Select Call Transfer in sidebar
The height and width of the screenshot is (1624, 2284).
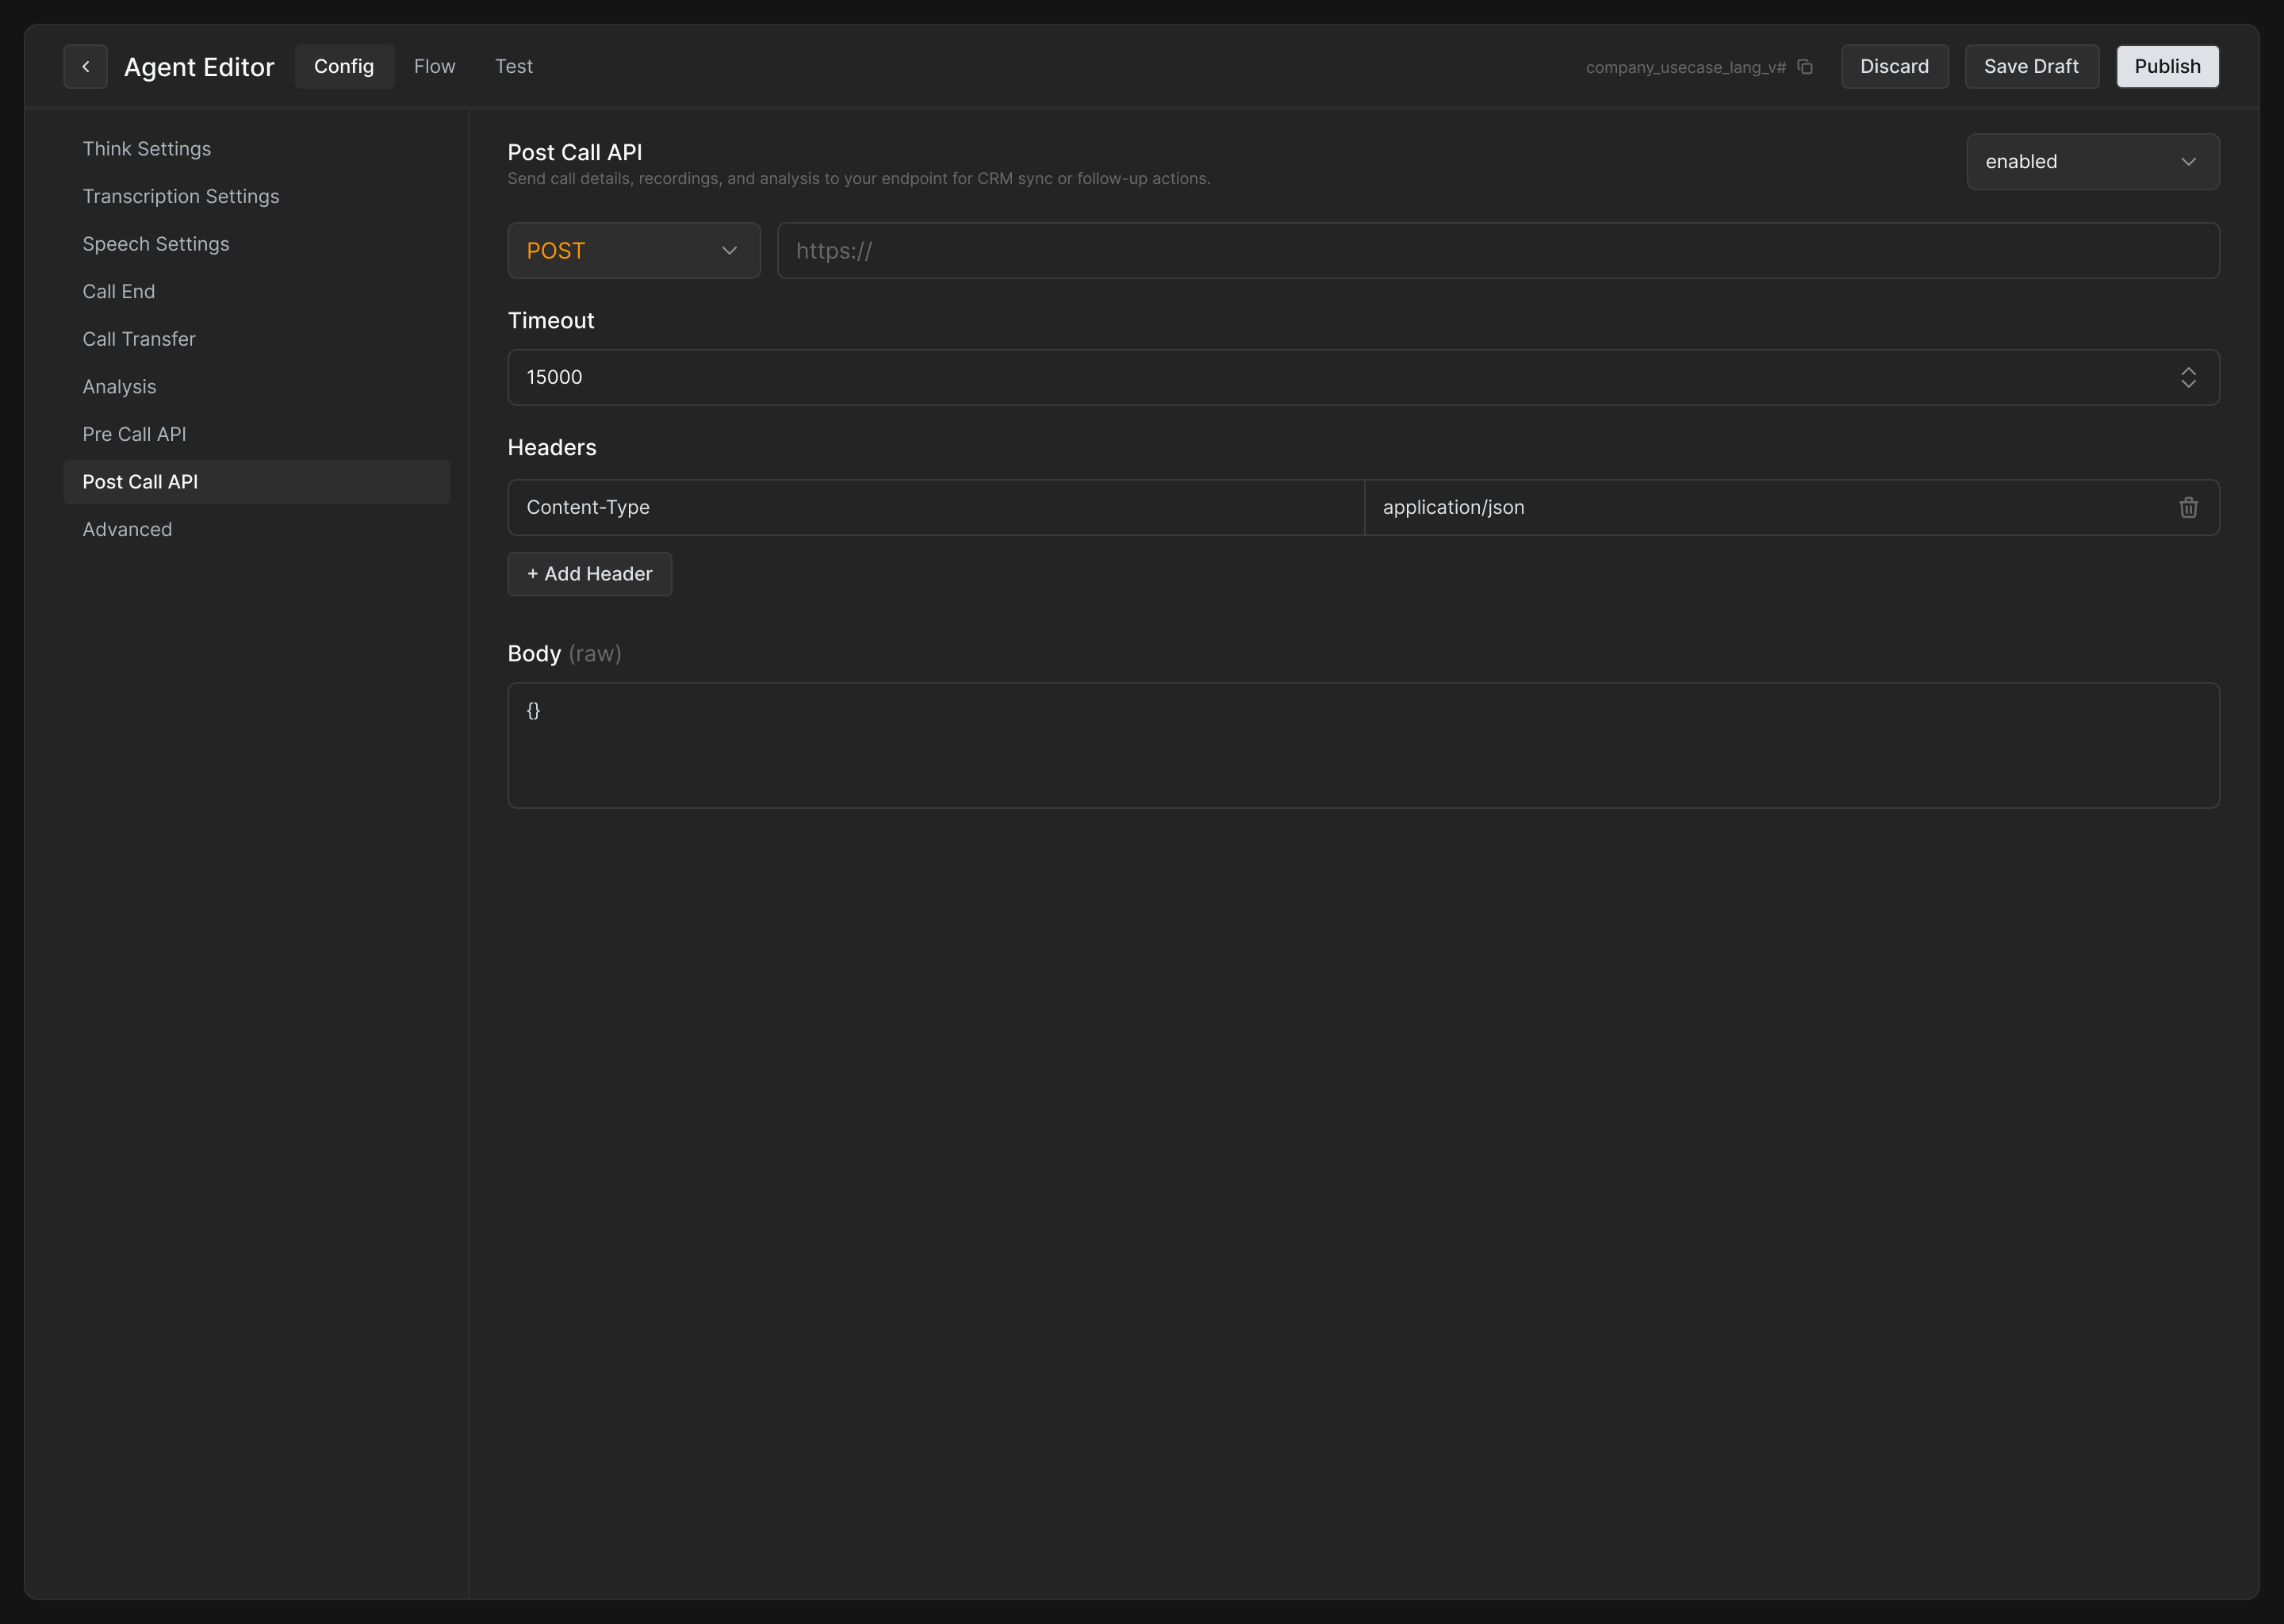pos(139,339)
